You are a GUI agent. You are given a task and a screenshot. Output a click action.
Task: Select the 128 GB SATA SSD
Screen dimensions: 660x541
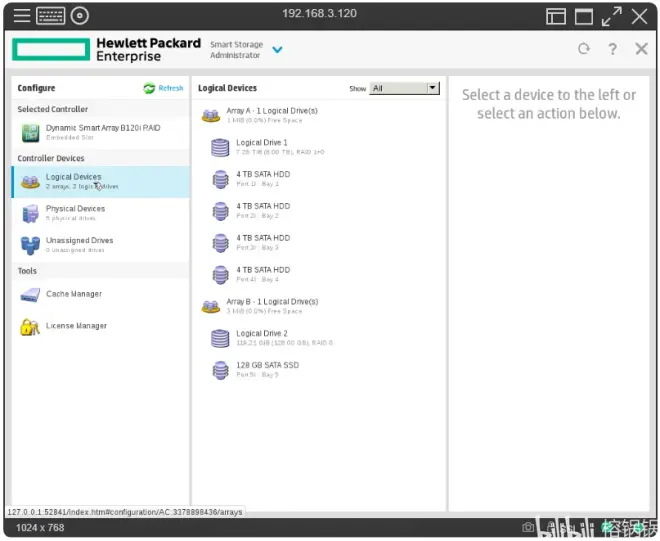(x=319, y=370)
